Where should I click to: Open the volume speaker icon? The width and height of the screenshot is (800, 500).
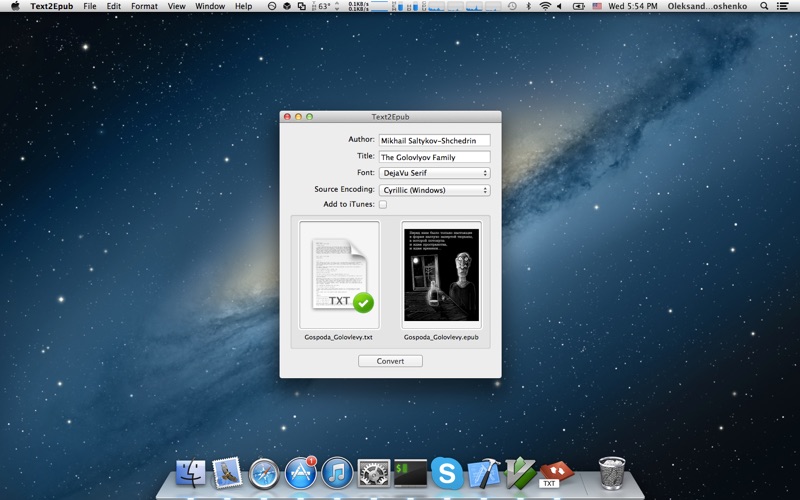coord(559,6)
